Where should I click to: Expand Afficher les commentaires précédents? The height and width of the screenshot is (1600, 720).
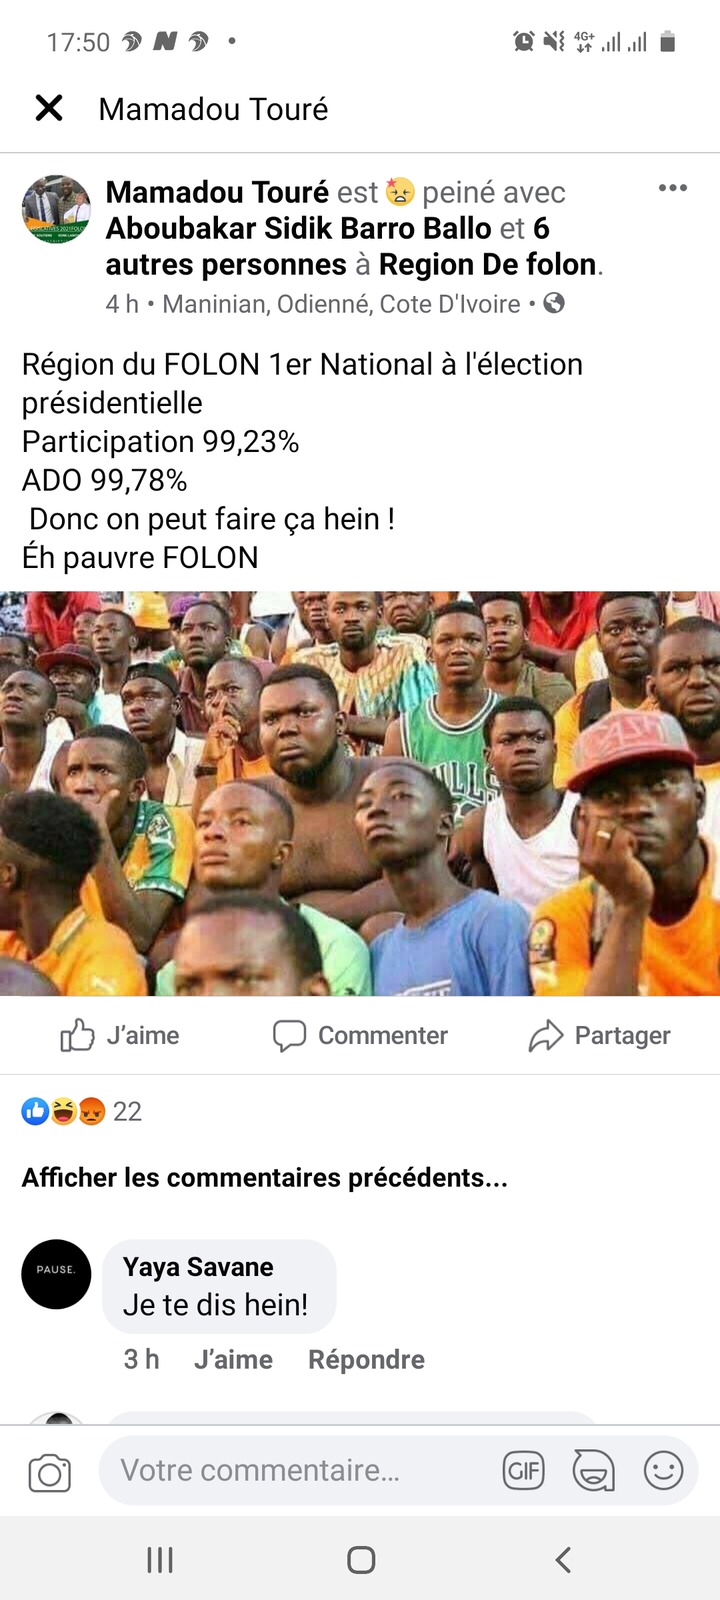265,1177
